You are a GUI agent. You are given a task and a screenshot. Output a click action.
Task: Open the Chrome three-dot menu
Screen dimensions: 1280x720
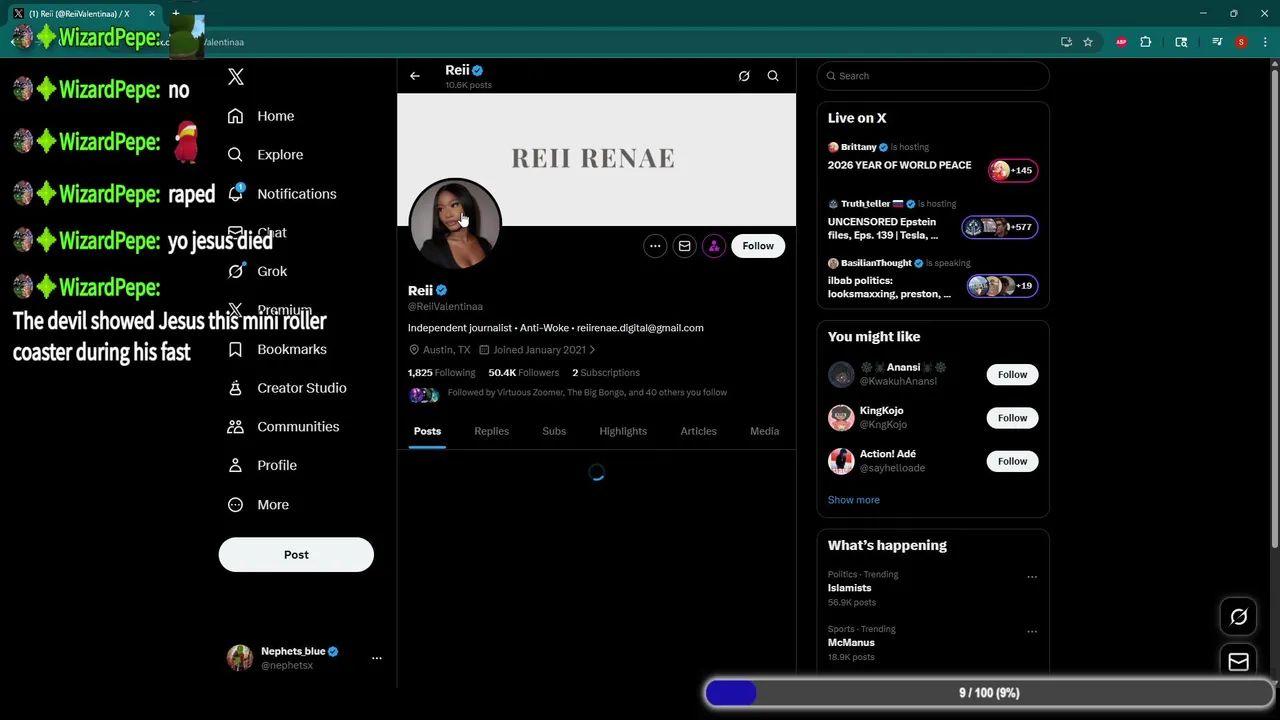[1265, 42]
